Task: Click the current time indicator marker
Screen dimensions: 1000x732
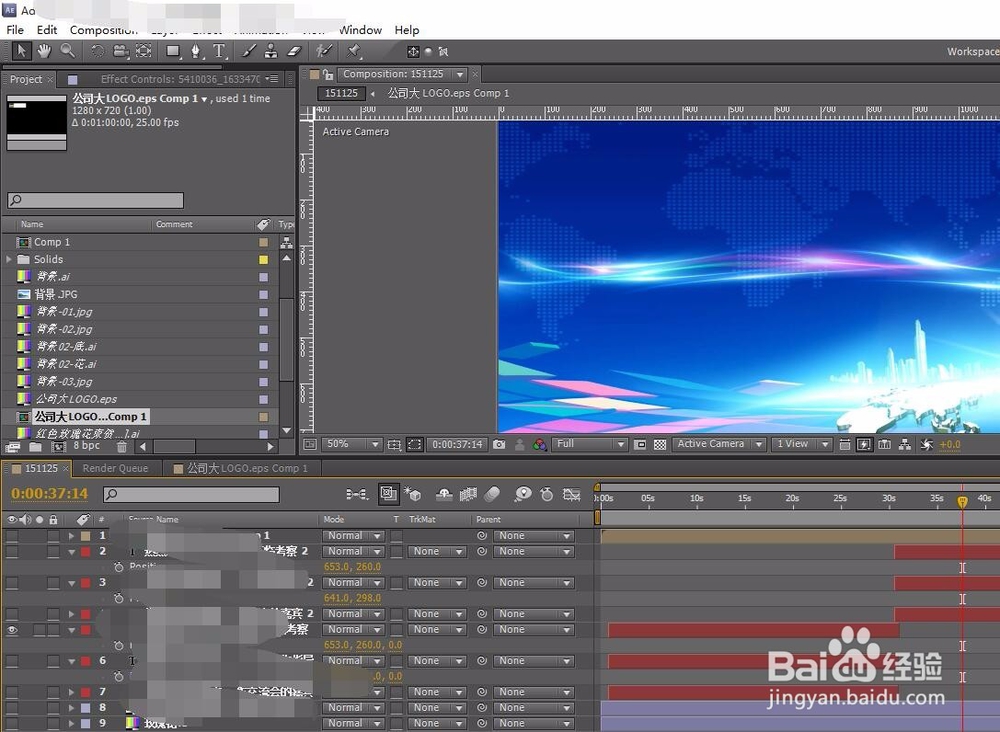Action: 962,502
